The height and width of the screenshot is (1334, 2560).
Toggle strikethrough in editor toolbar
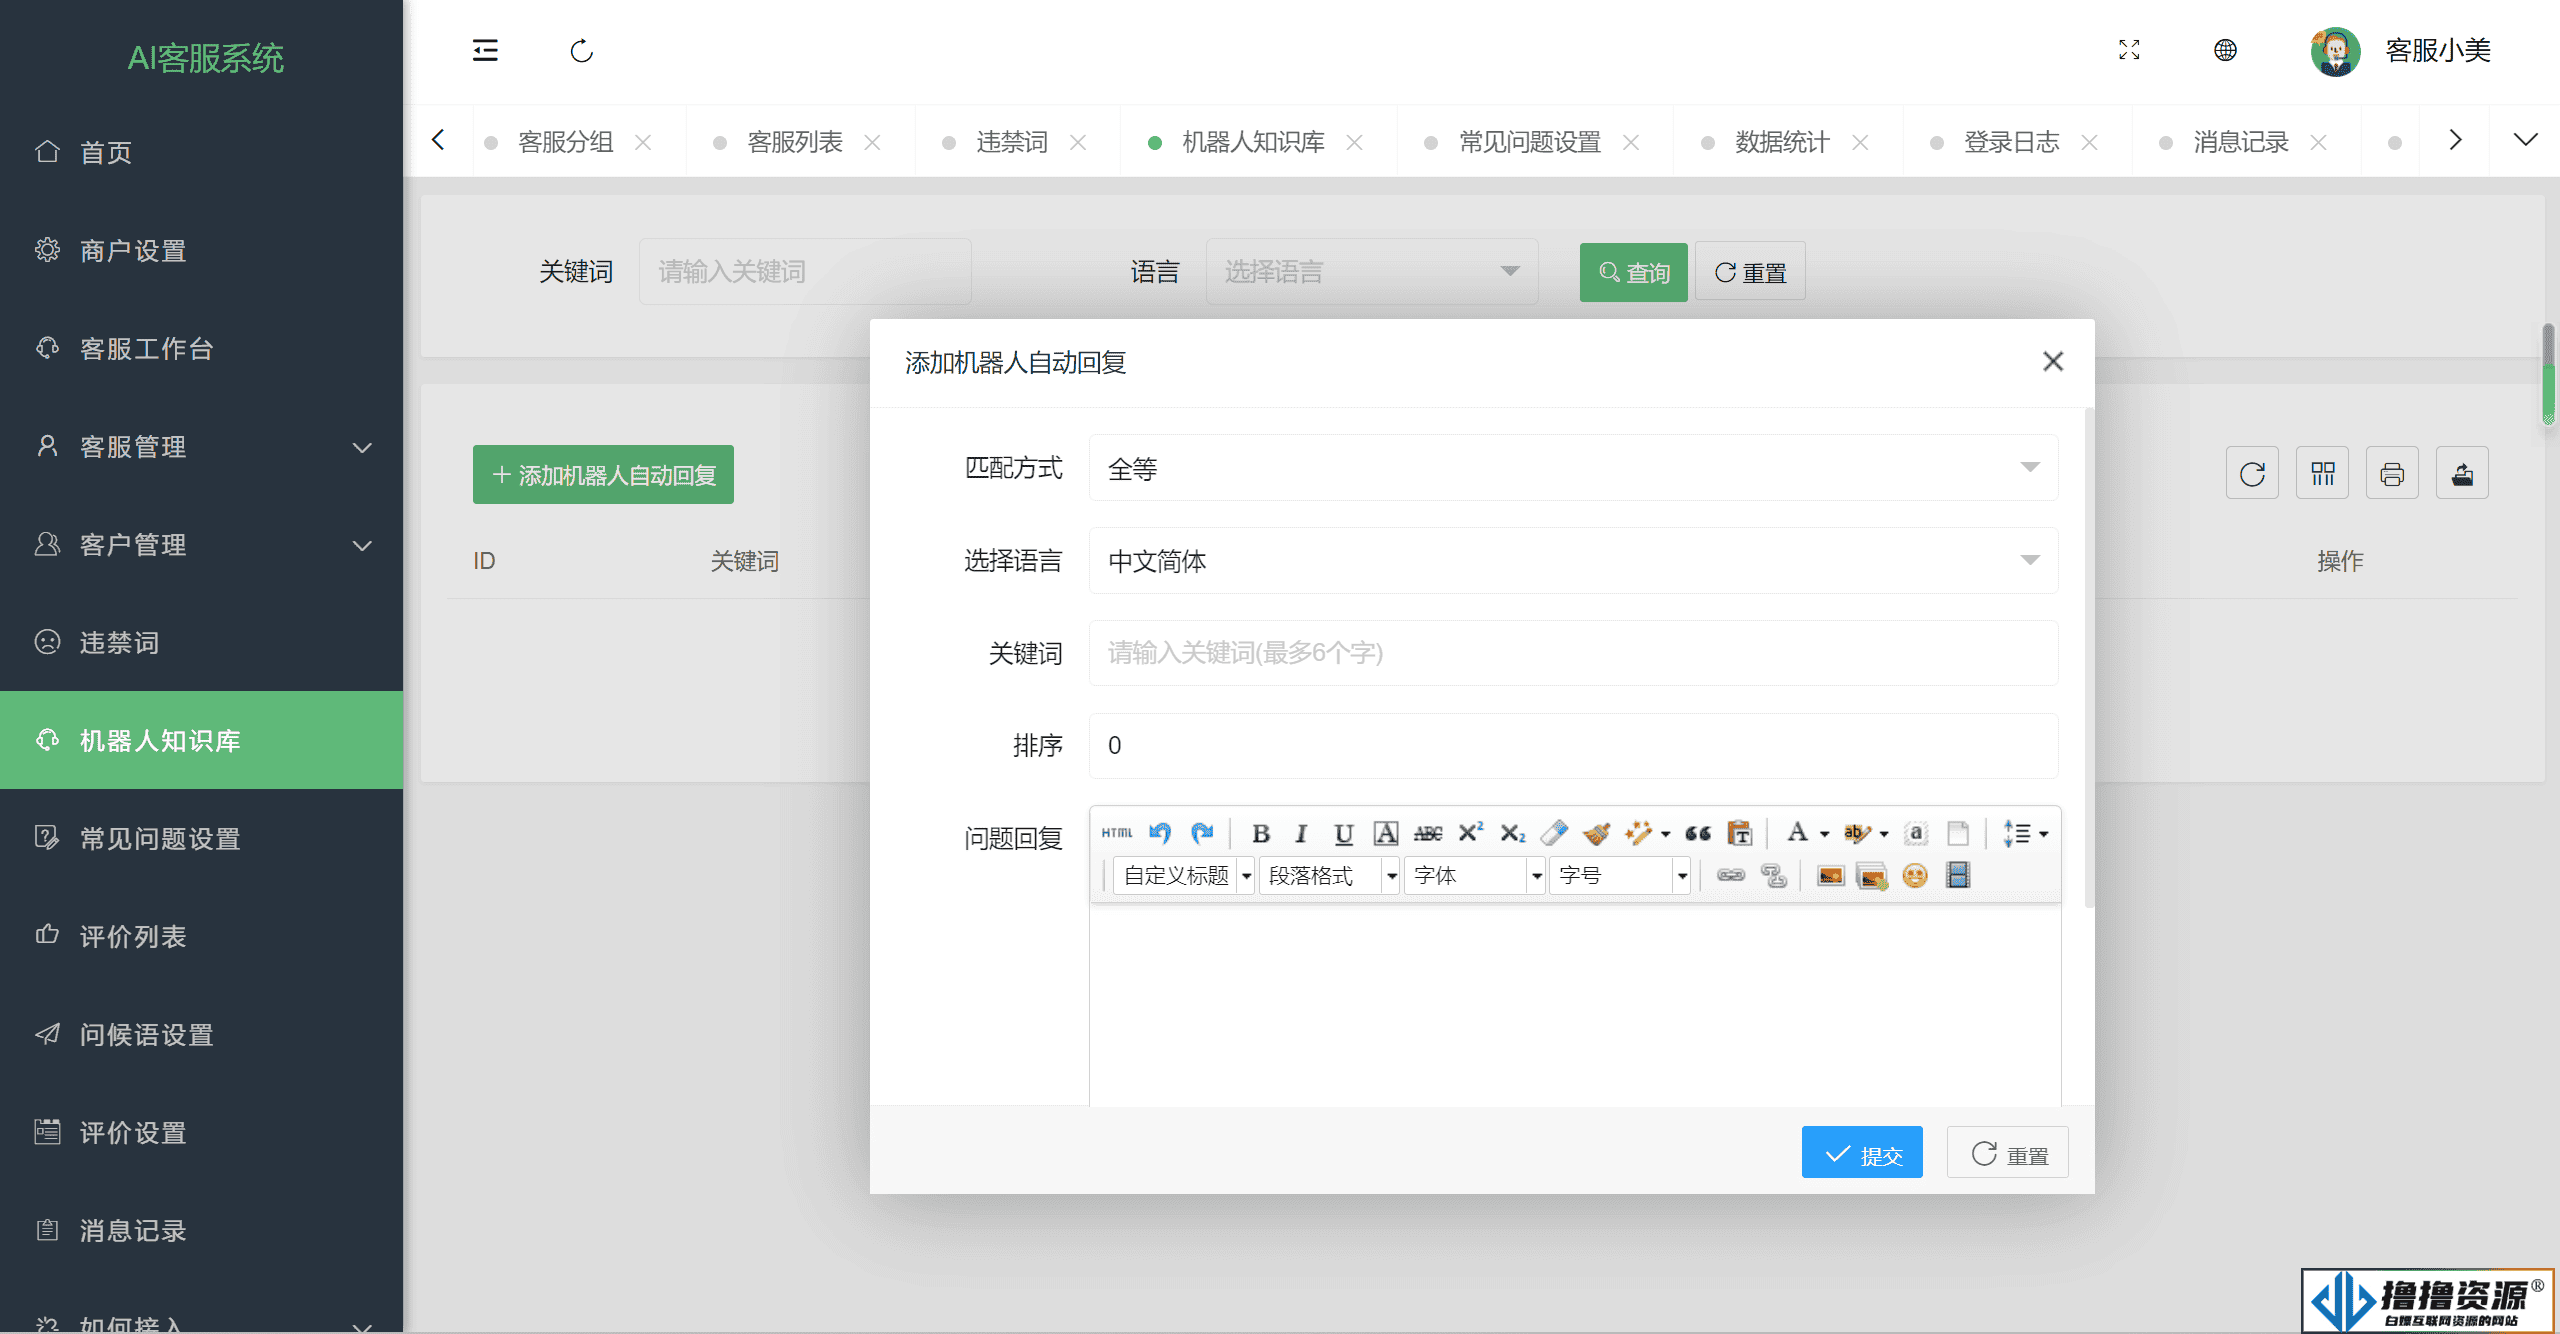click(x=1428, y=833)
